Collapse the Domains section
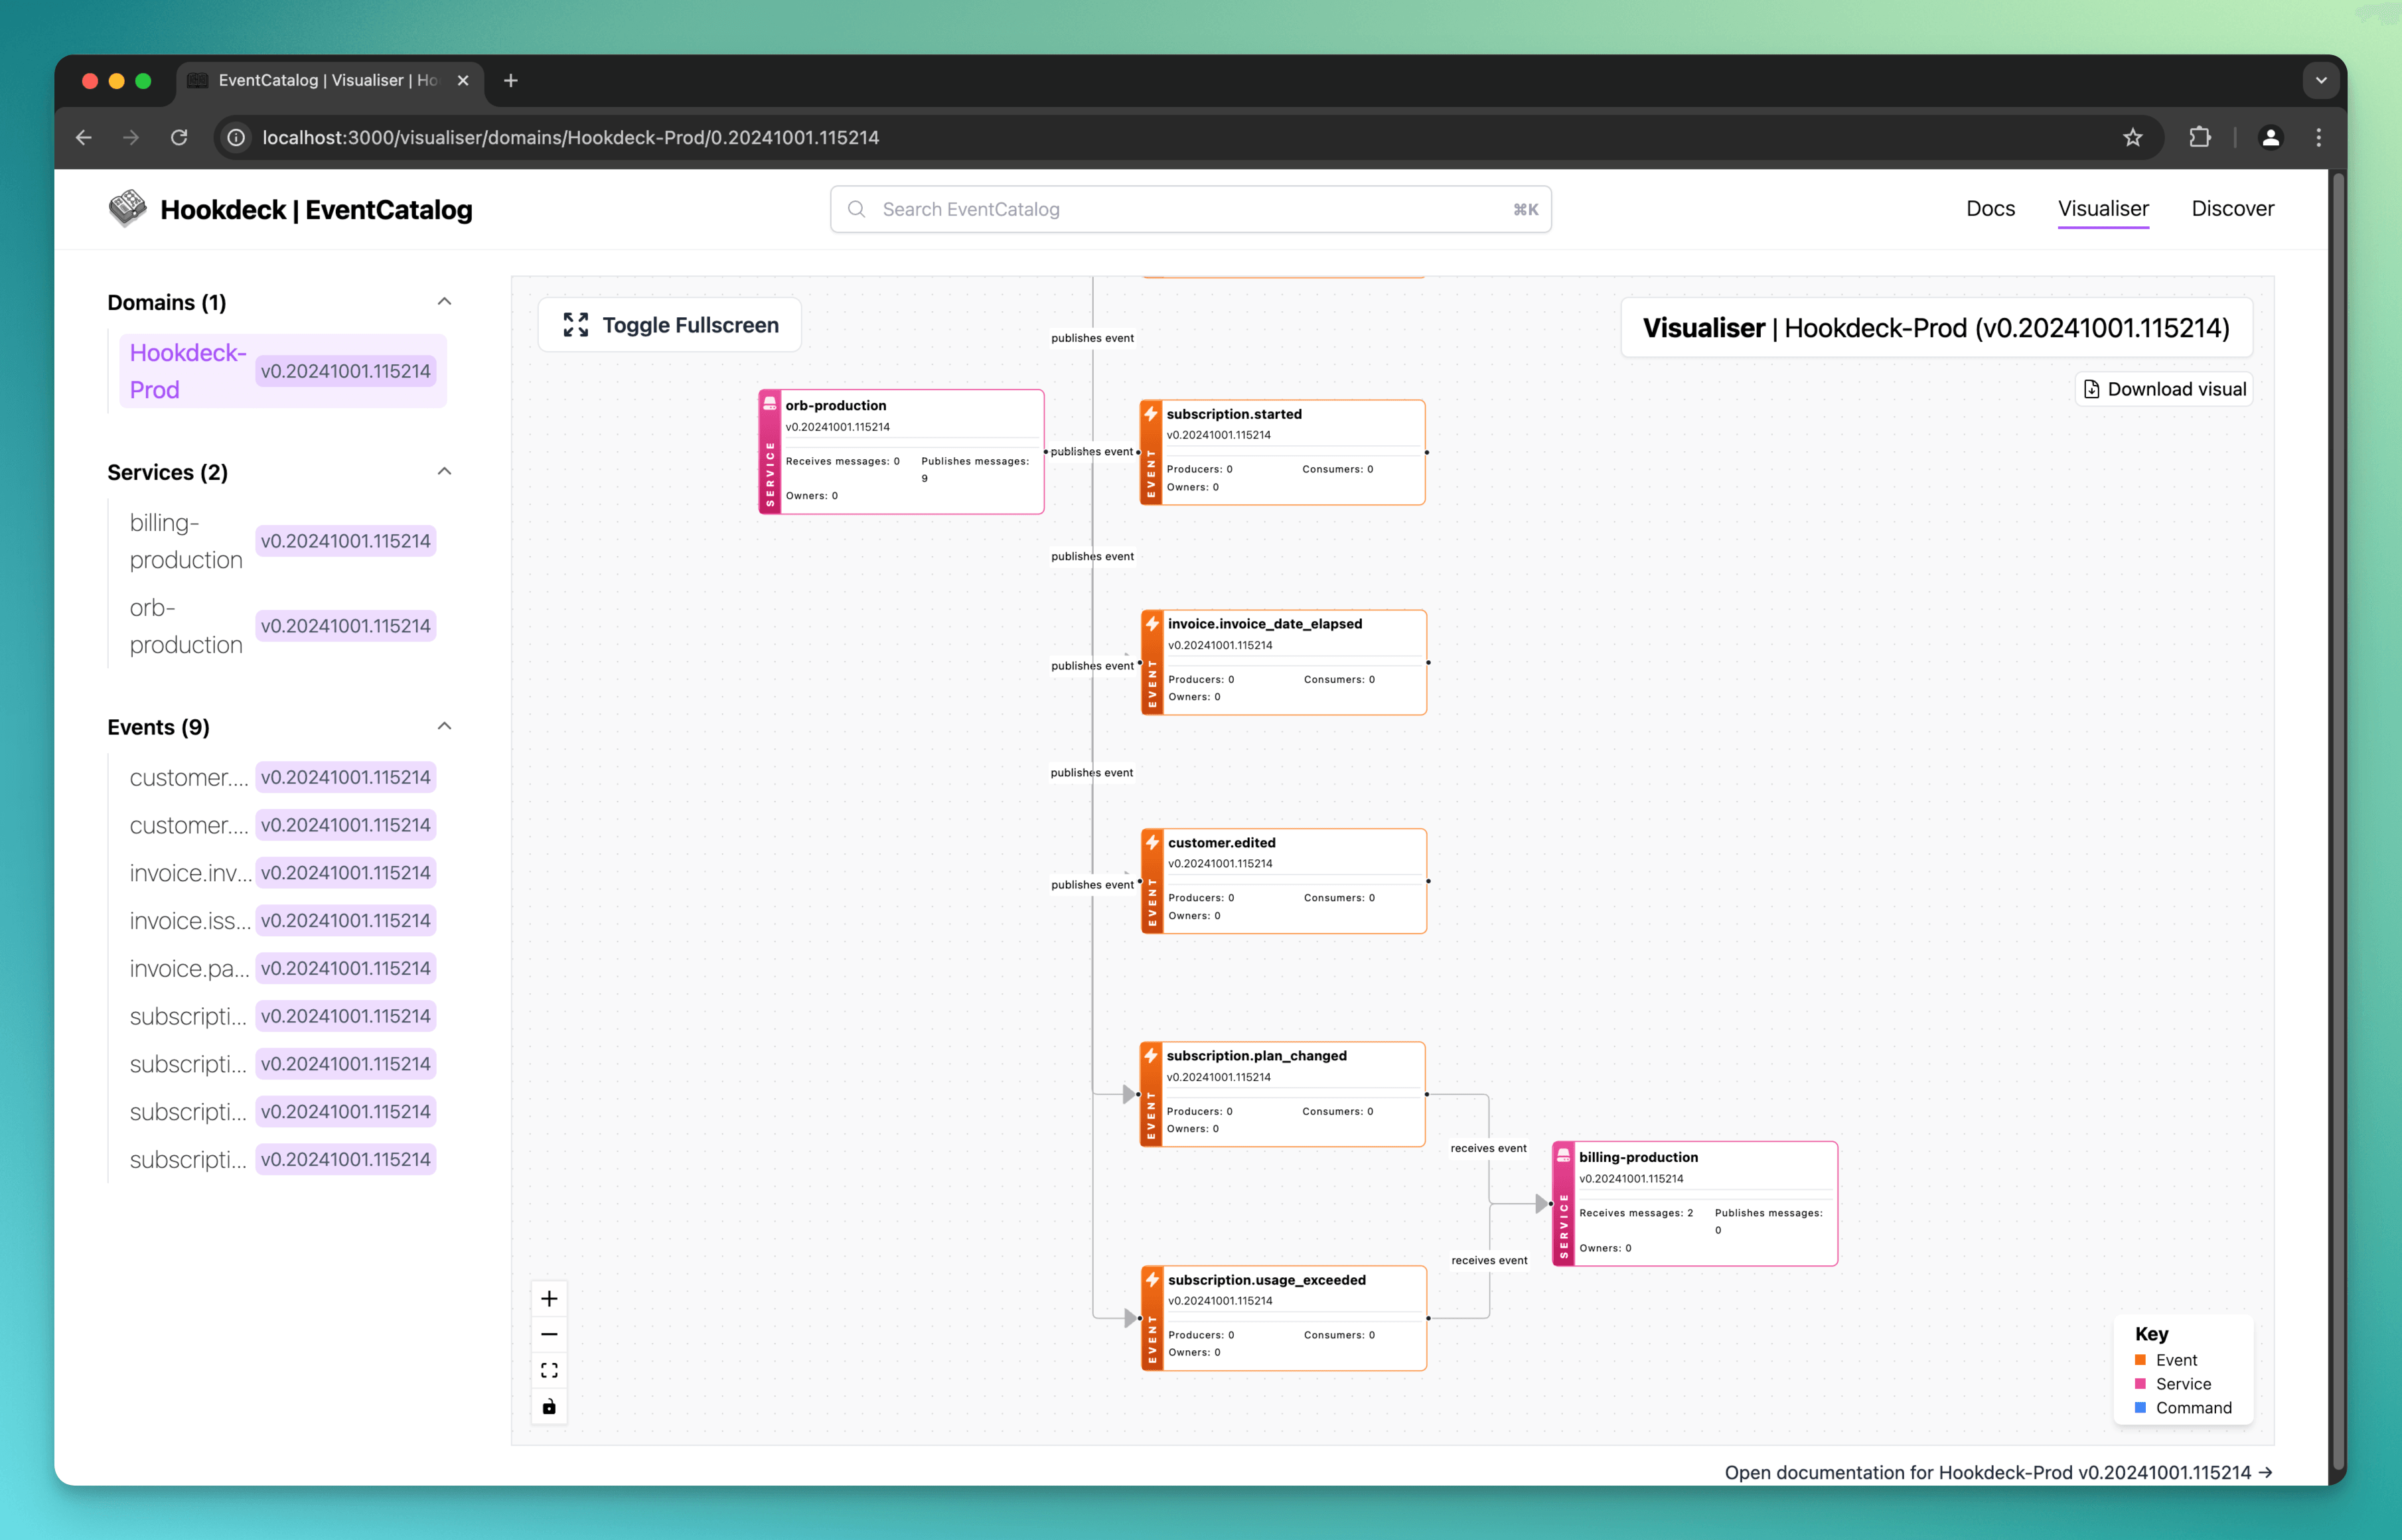The image size is (2402, 1540). click(444, 301)
